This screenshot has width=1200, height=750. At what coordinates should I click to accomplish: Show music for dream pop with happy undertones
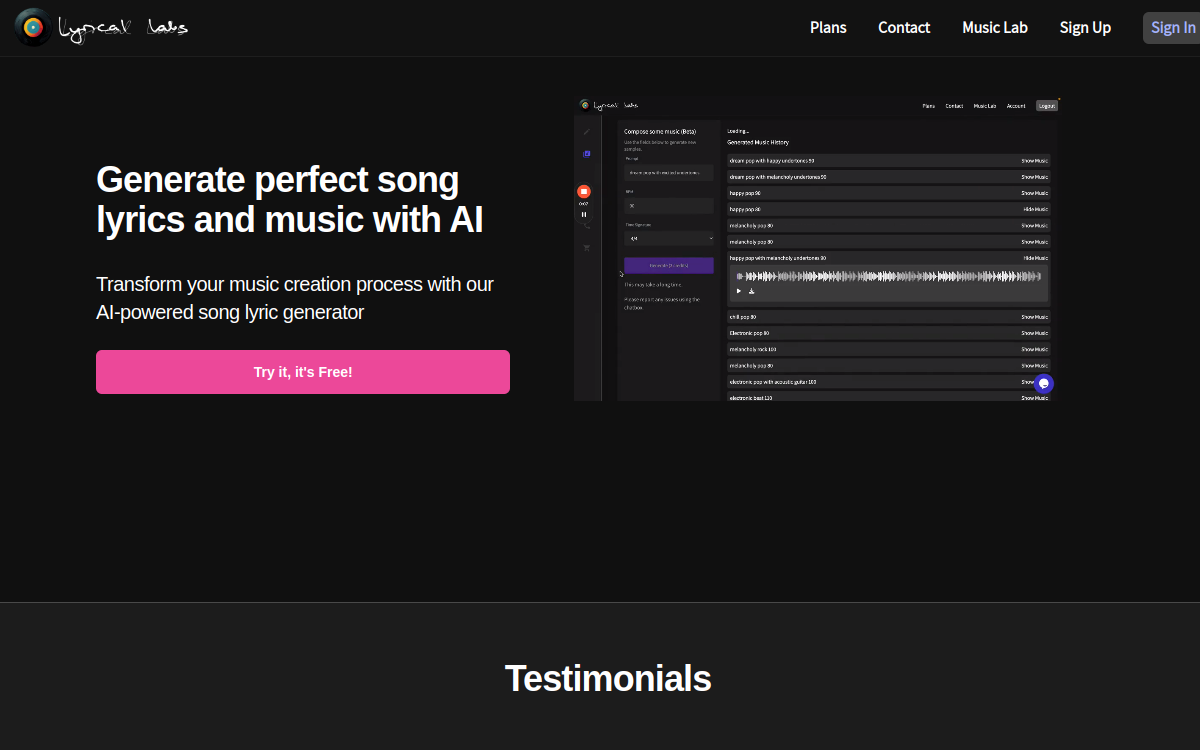coord(1035,161)
